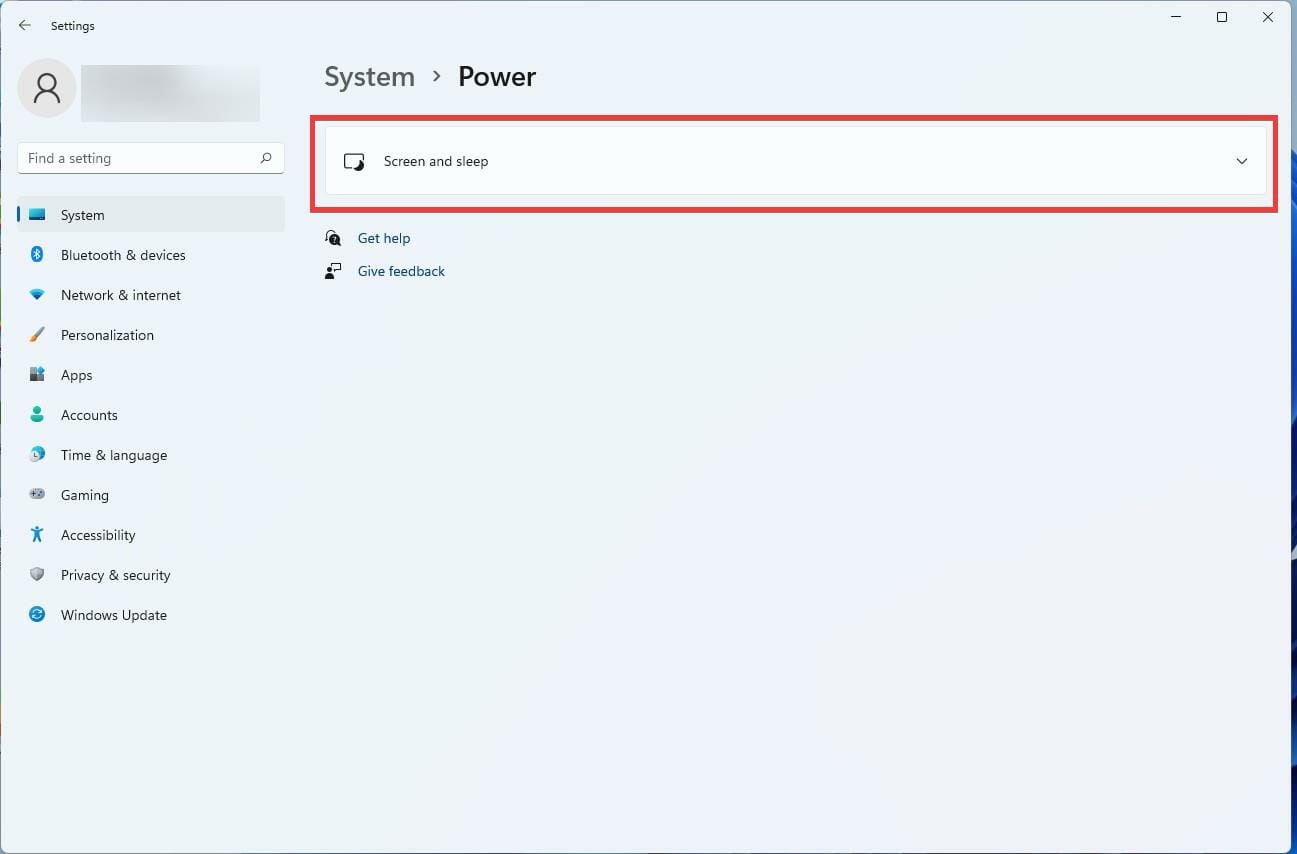Viewport: 1297px width, 854px height.
Task: Click the Get help headset icon
Action: [x=333, y=238]
